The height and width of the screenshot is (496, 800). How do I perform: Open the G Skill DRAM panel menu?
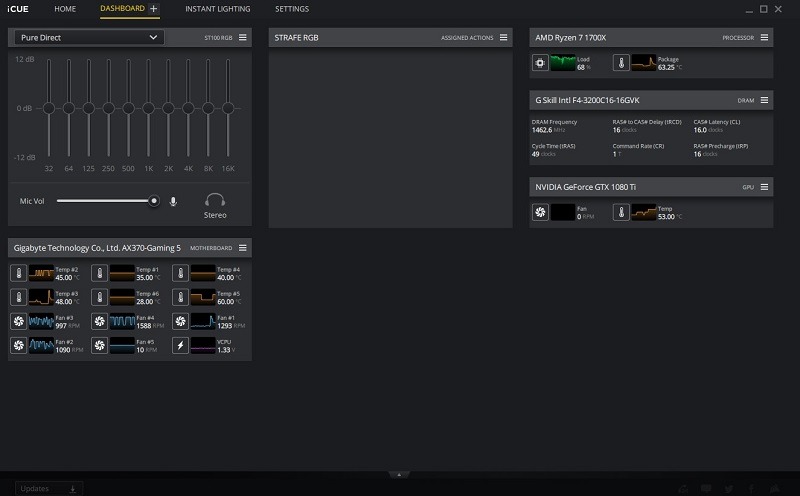coord(764,100)
